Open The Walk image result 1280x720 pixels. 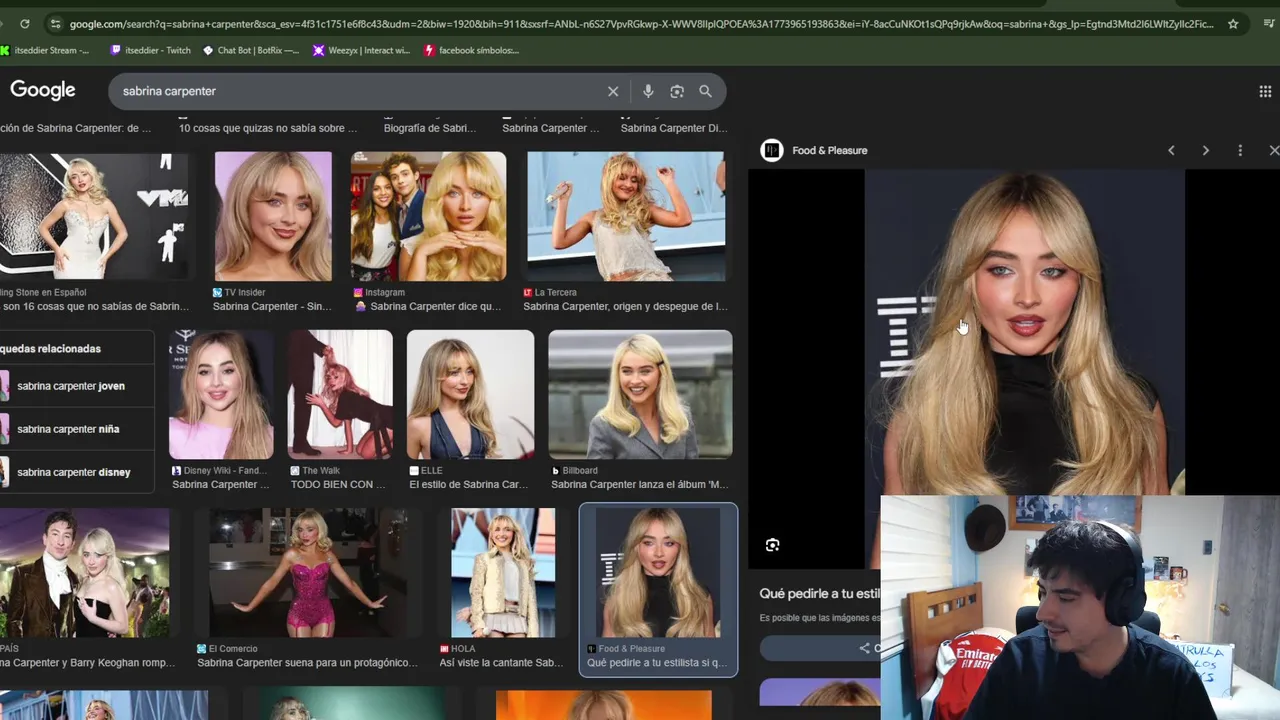(340, 394)
